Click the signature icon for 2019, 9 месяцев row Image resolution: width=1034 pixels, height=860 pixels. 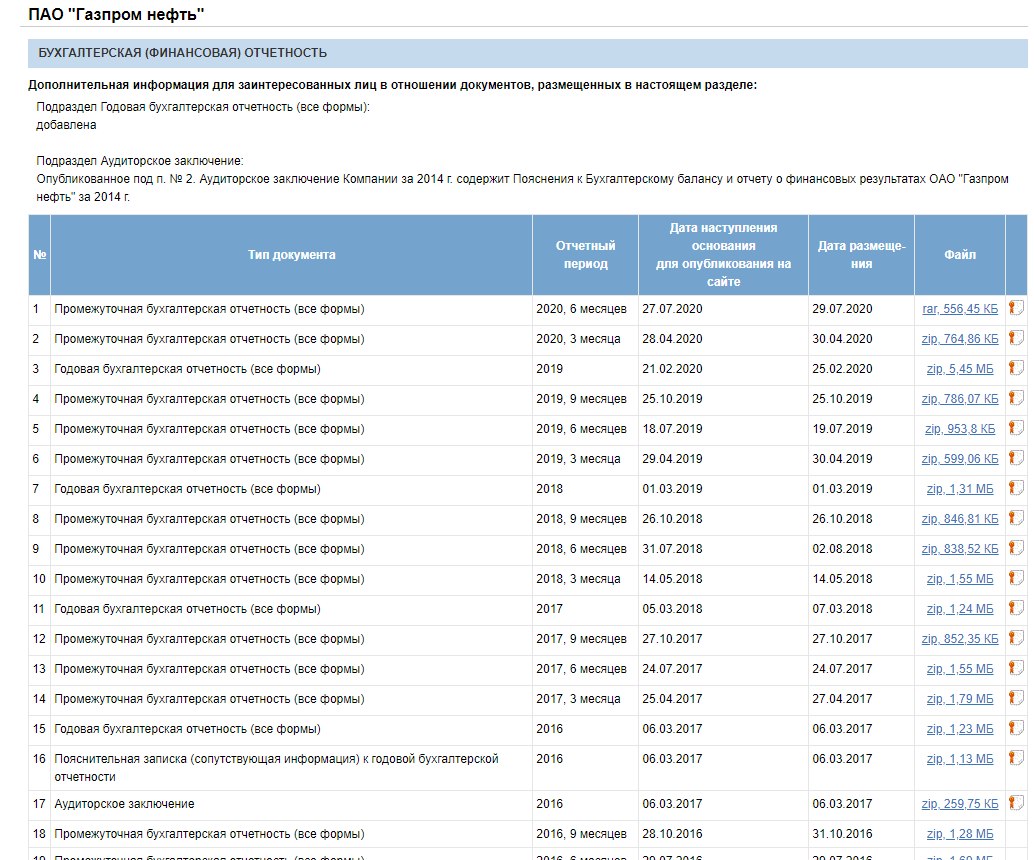point(1016,398)
